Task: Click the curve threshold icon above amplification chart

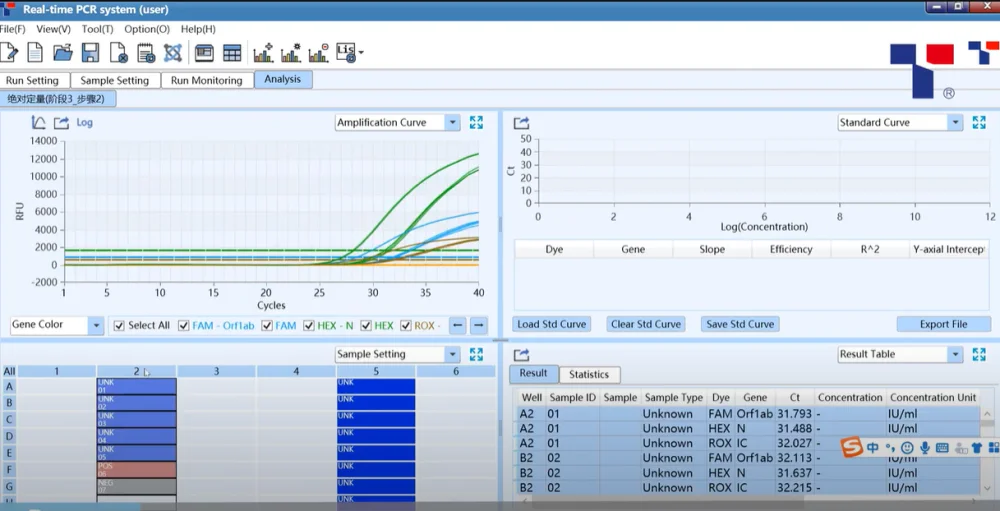Action: pos(38,122)
